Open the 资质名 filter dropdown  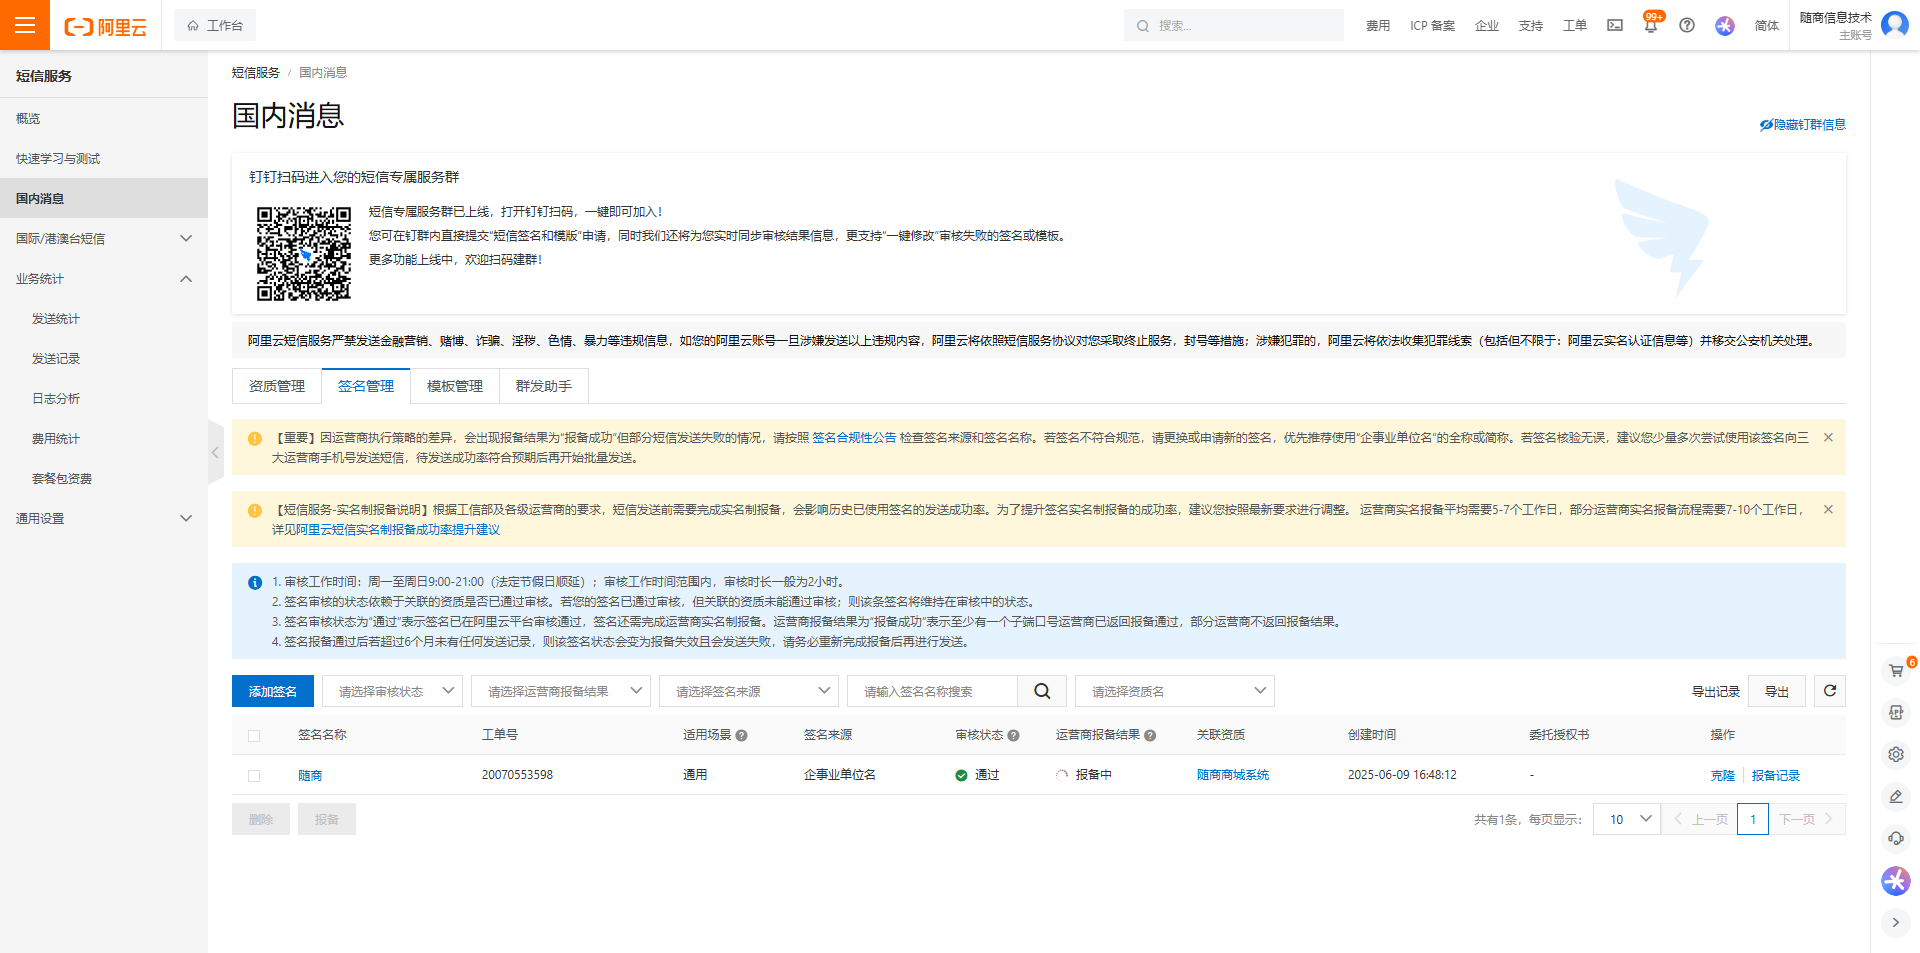click(1175, 691)
